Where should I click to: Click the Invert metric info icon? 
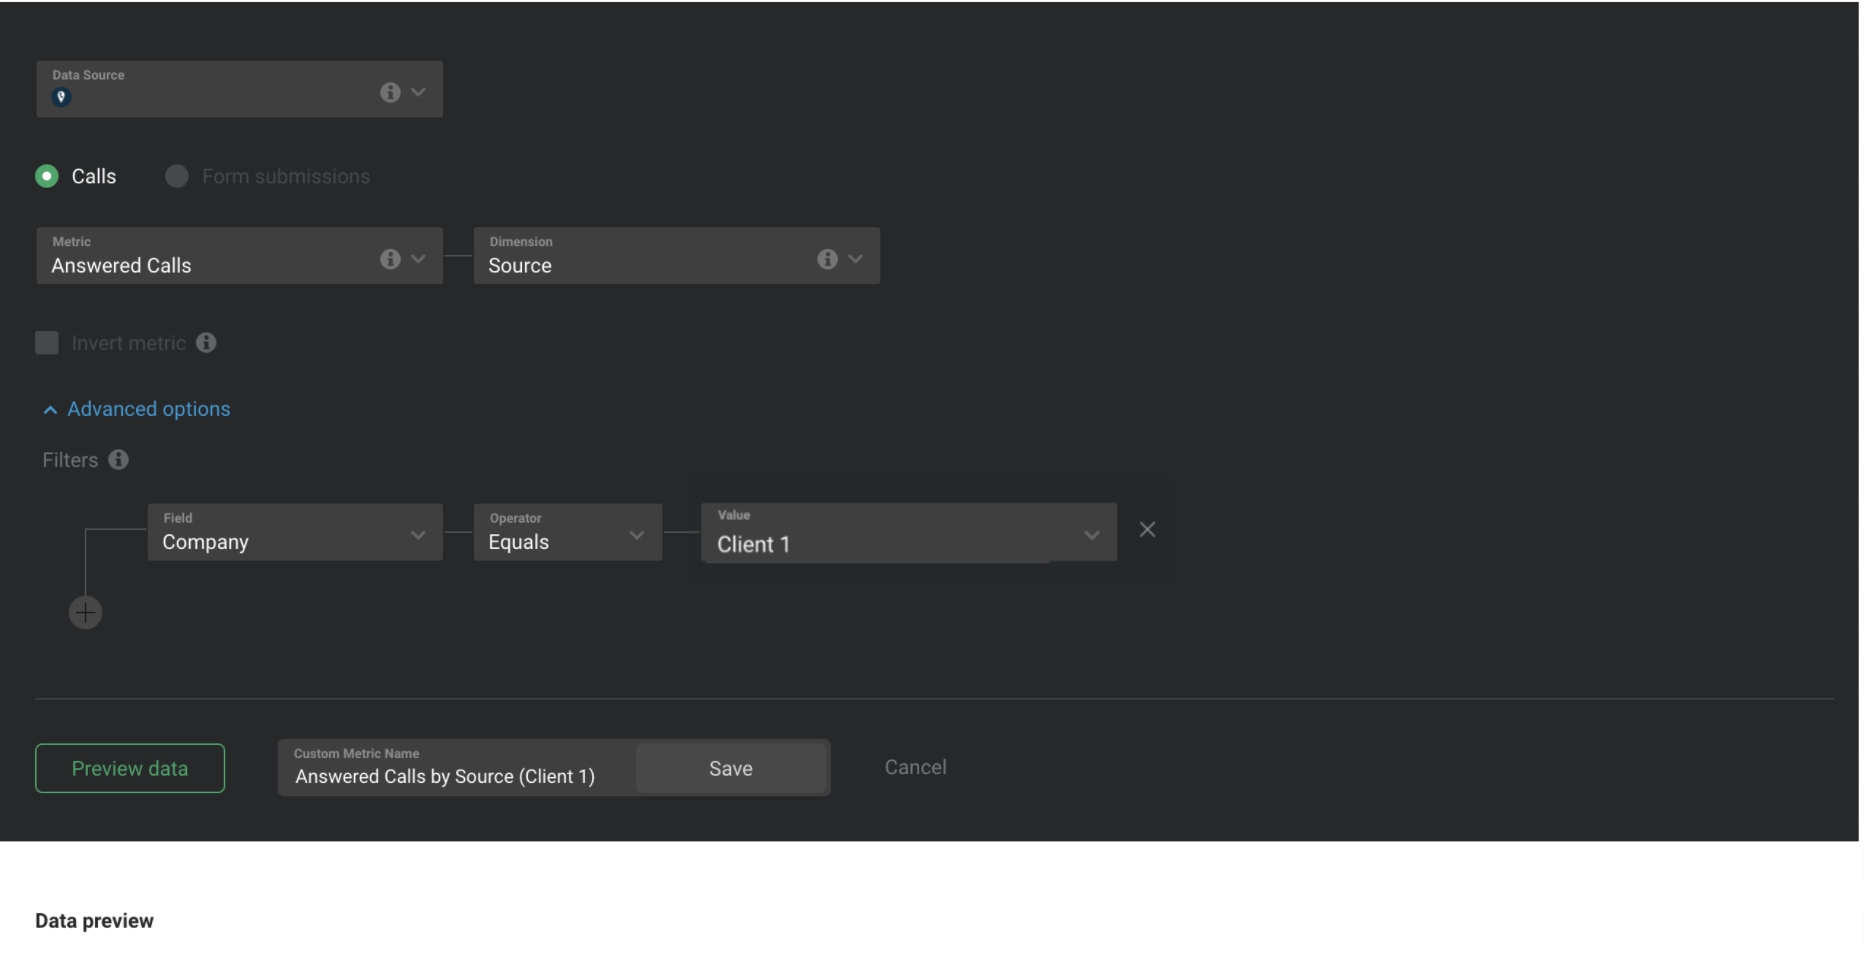(207, 343)
